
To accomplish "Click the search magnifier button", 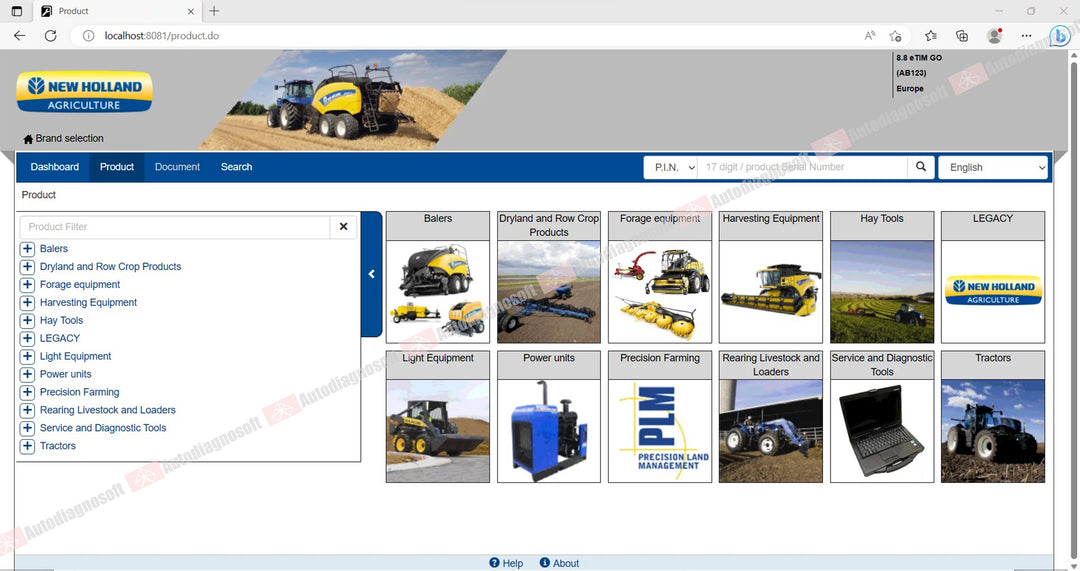I will [920, 167].
